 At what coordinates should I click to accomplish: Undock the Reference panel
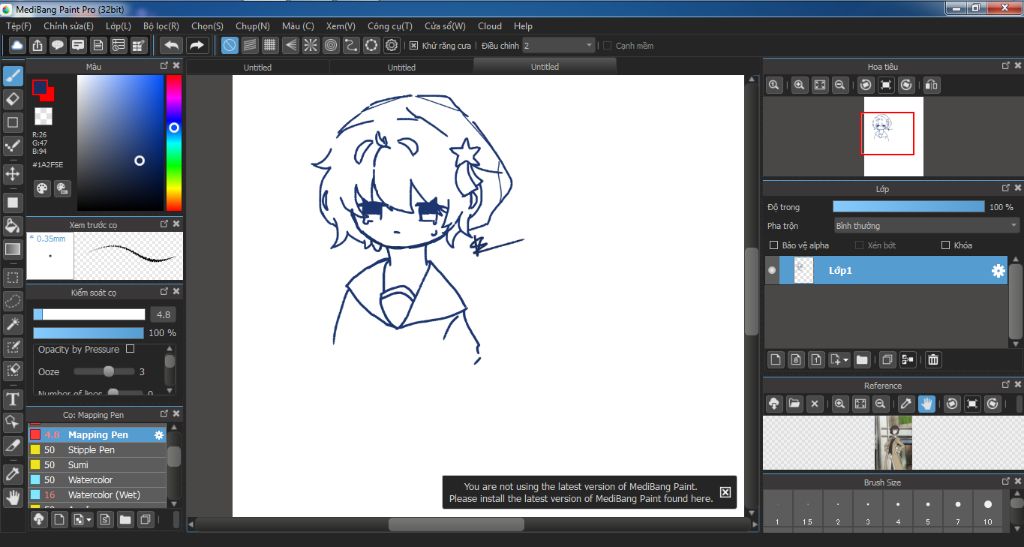click(1006, 384)
